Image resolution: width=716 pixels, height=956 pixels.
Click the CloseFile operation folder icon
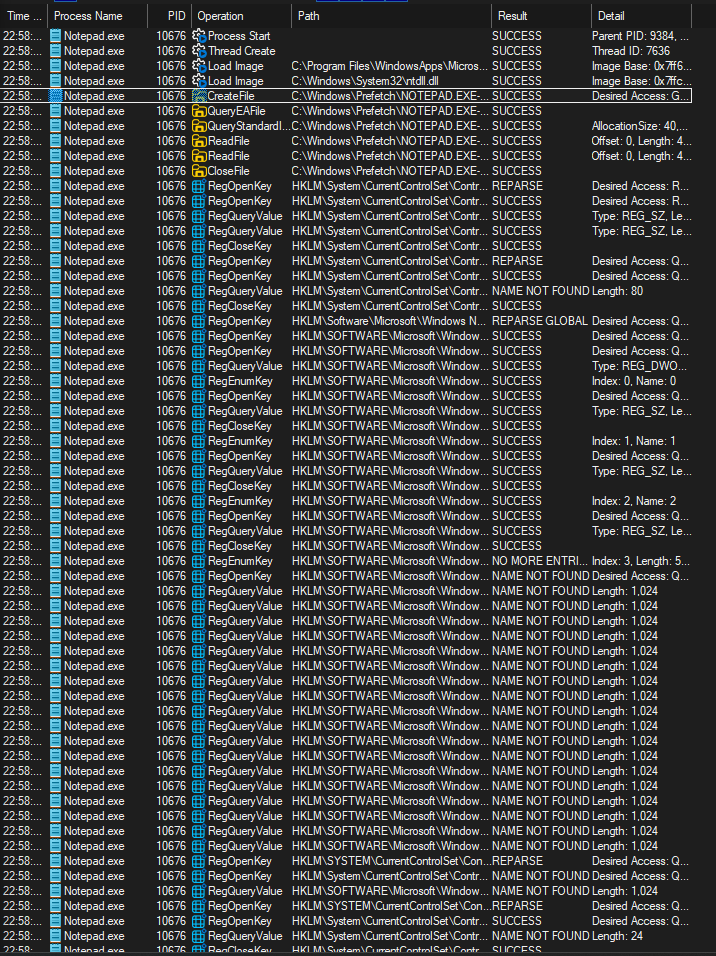199,171
